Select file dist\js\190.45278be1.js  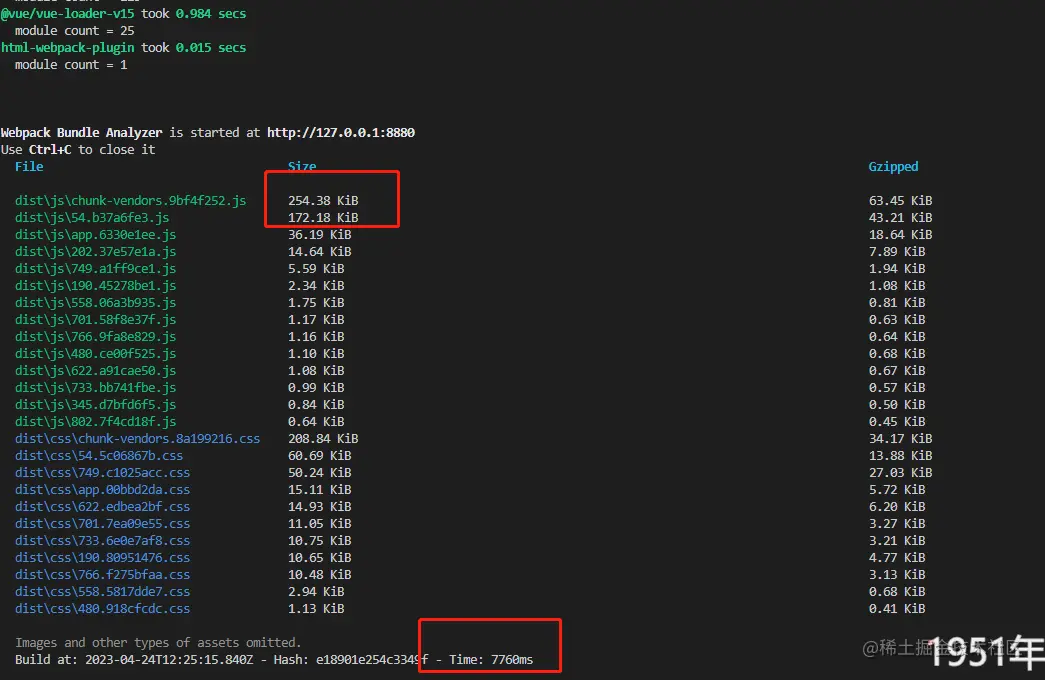tap(95, 286)
